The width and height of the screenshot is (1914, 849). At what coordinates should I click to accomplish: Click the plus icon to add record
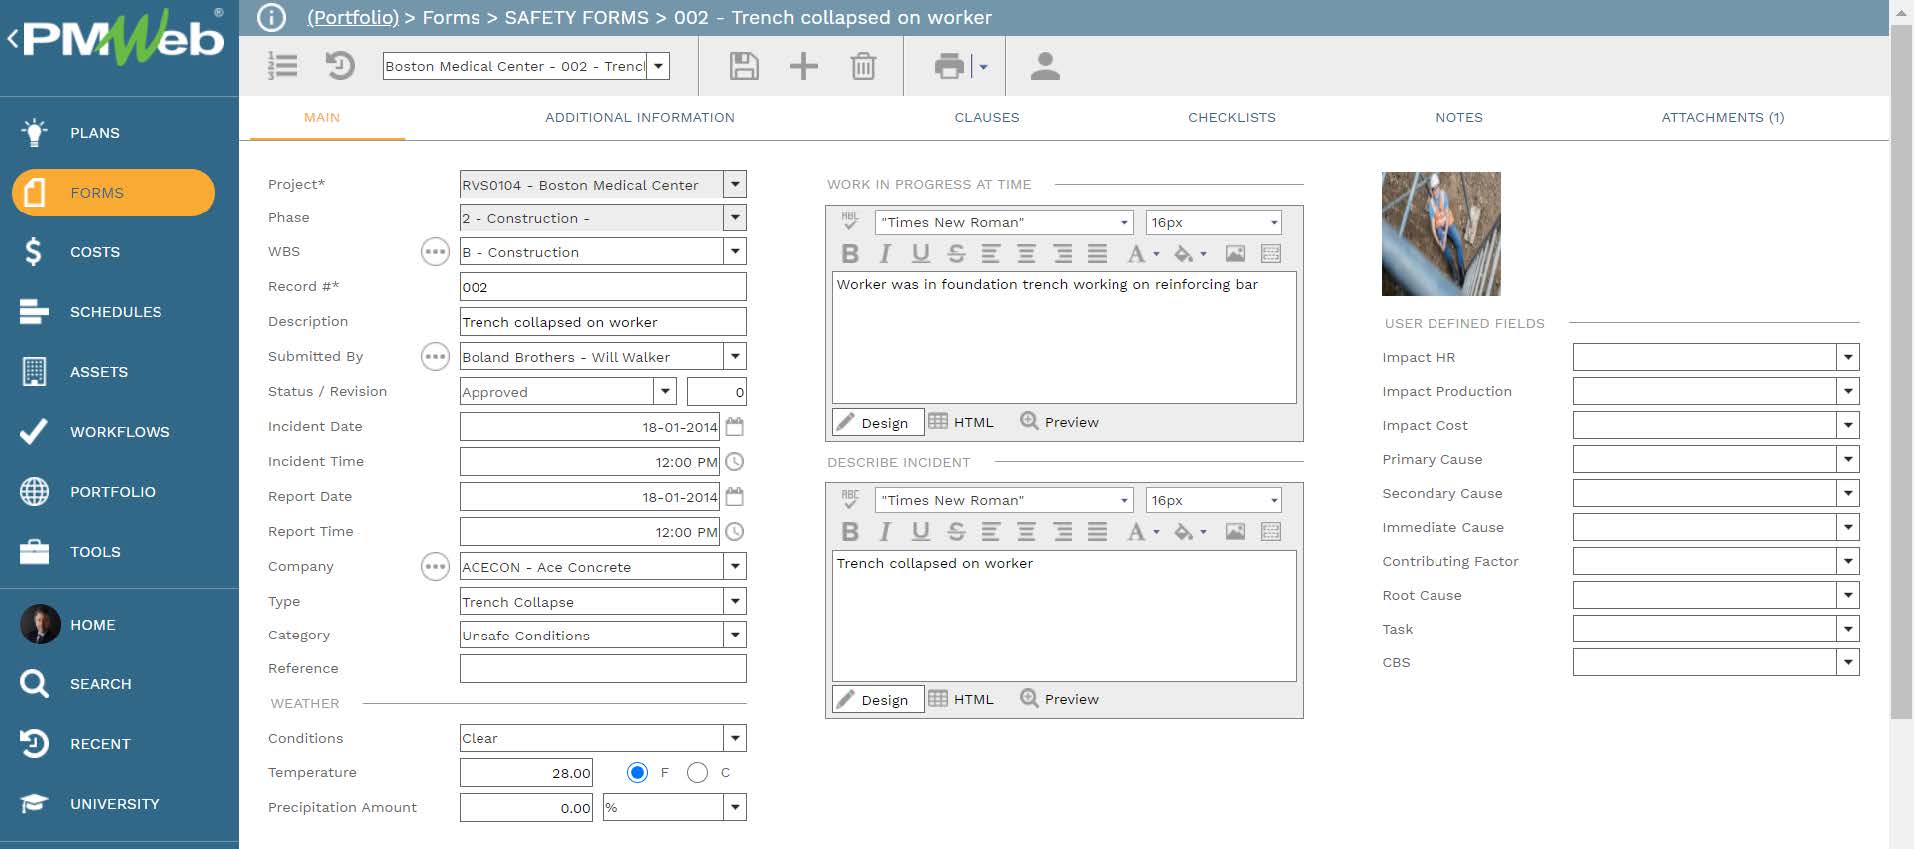pos(803,66)
